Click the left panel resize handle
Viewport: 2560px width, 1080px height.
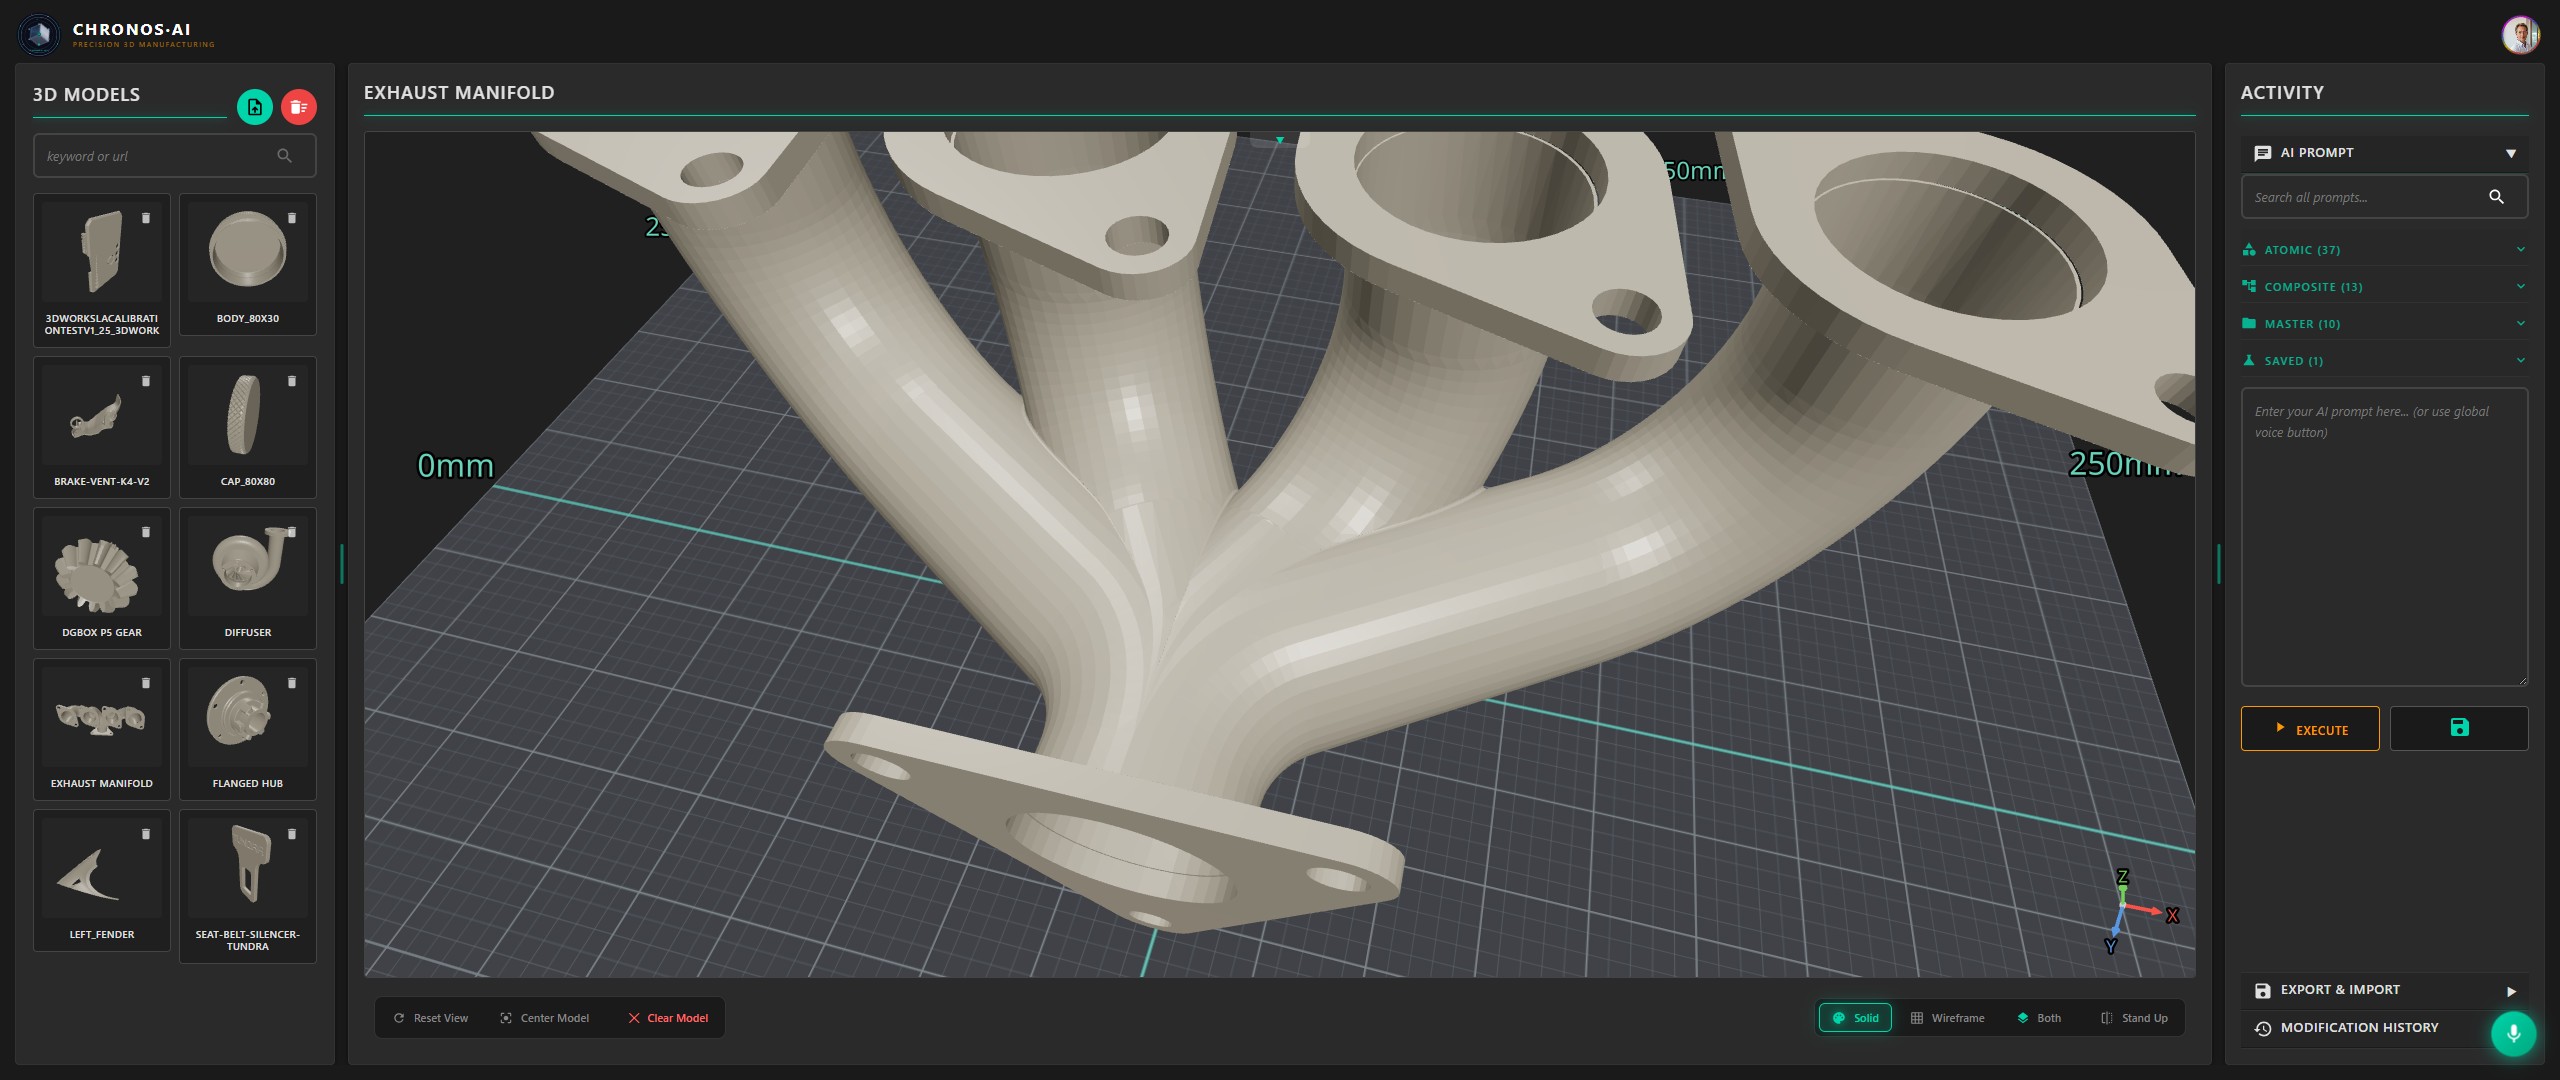coord(342,564)
